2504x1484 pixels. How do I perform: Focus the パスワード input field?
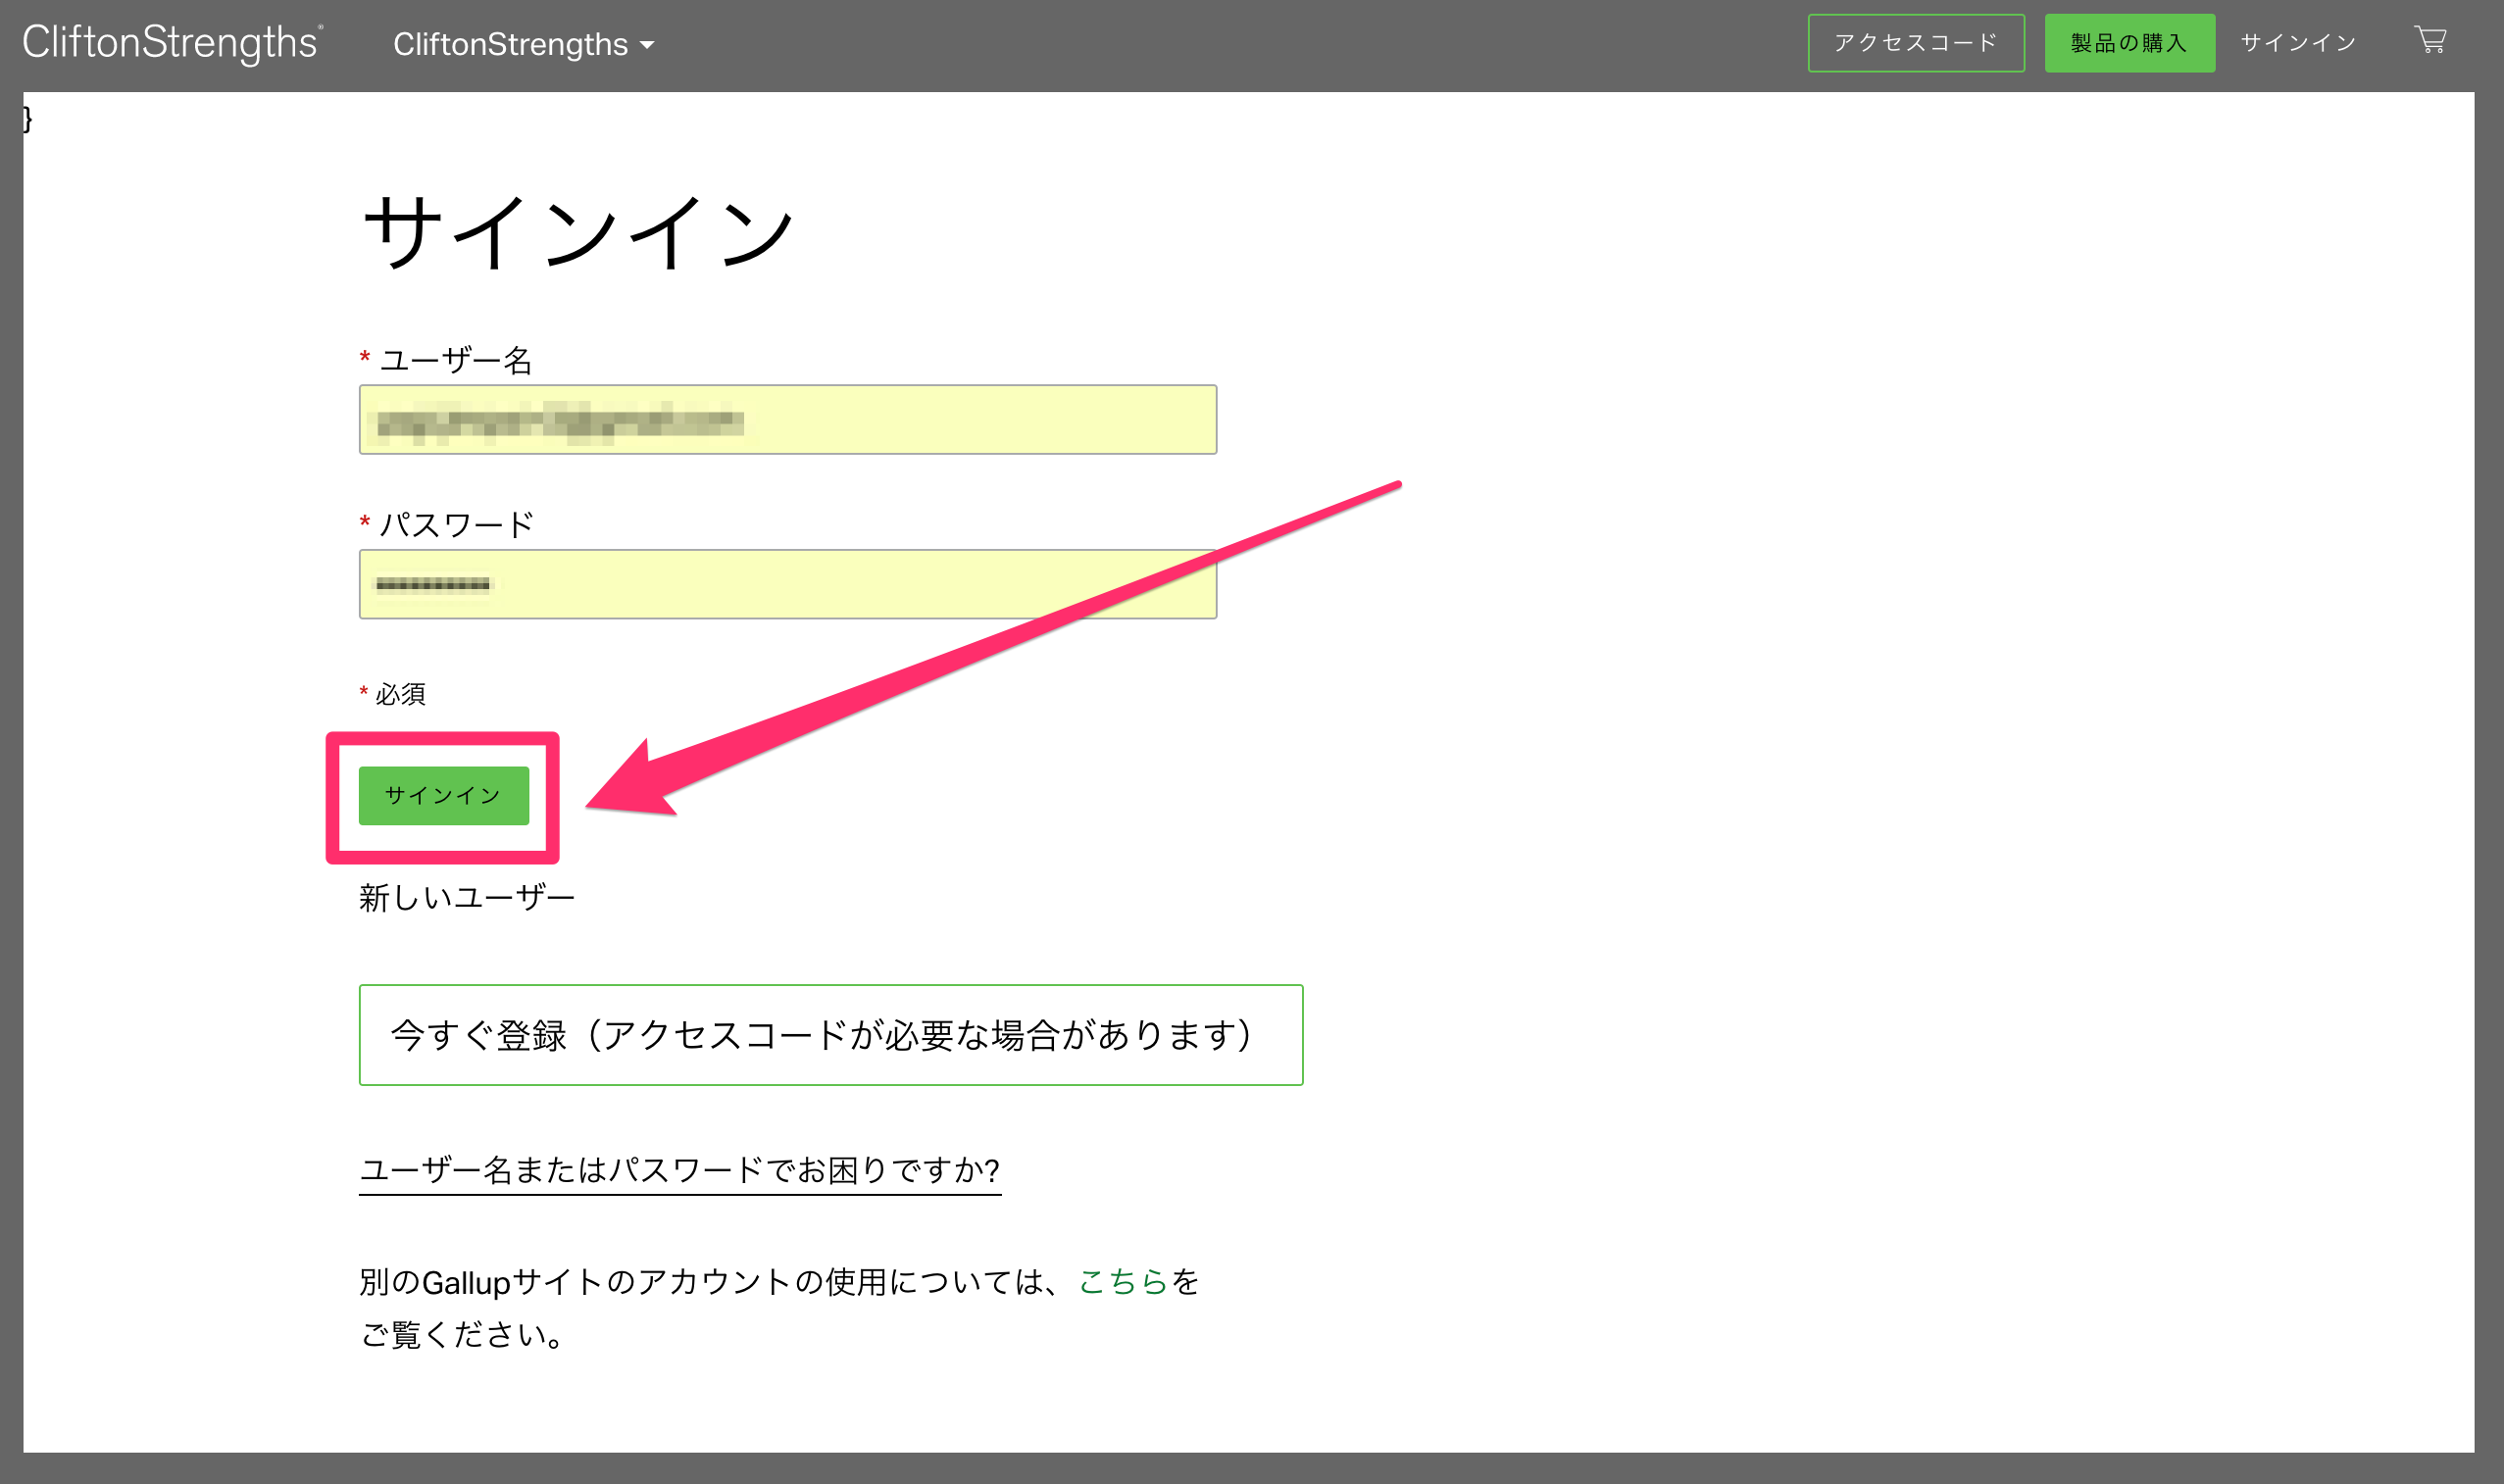(788, 584)
